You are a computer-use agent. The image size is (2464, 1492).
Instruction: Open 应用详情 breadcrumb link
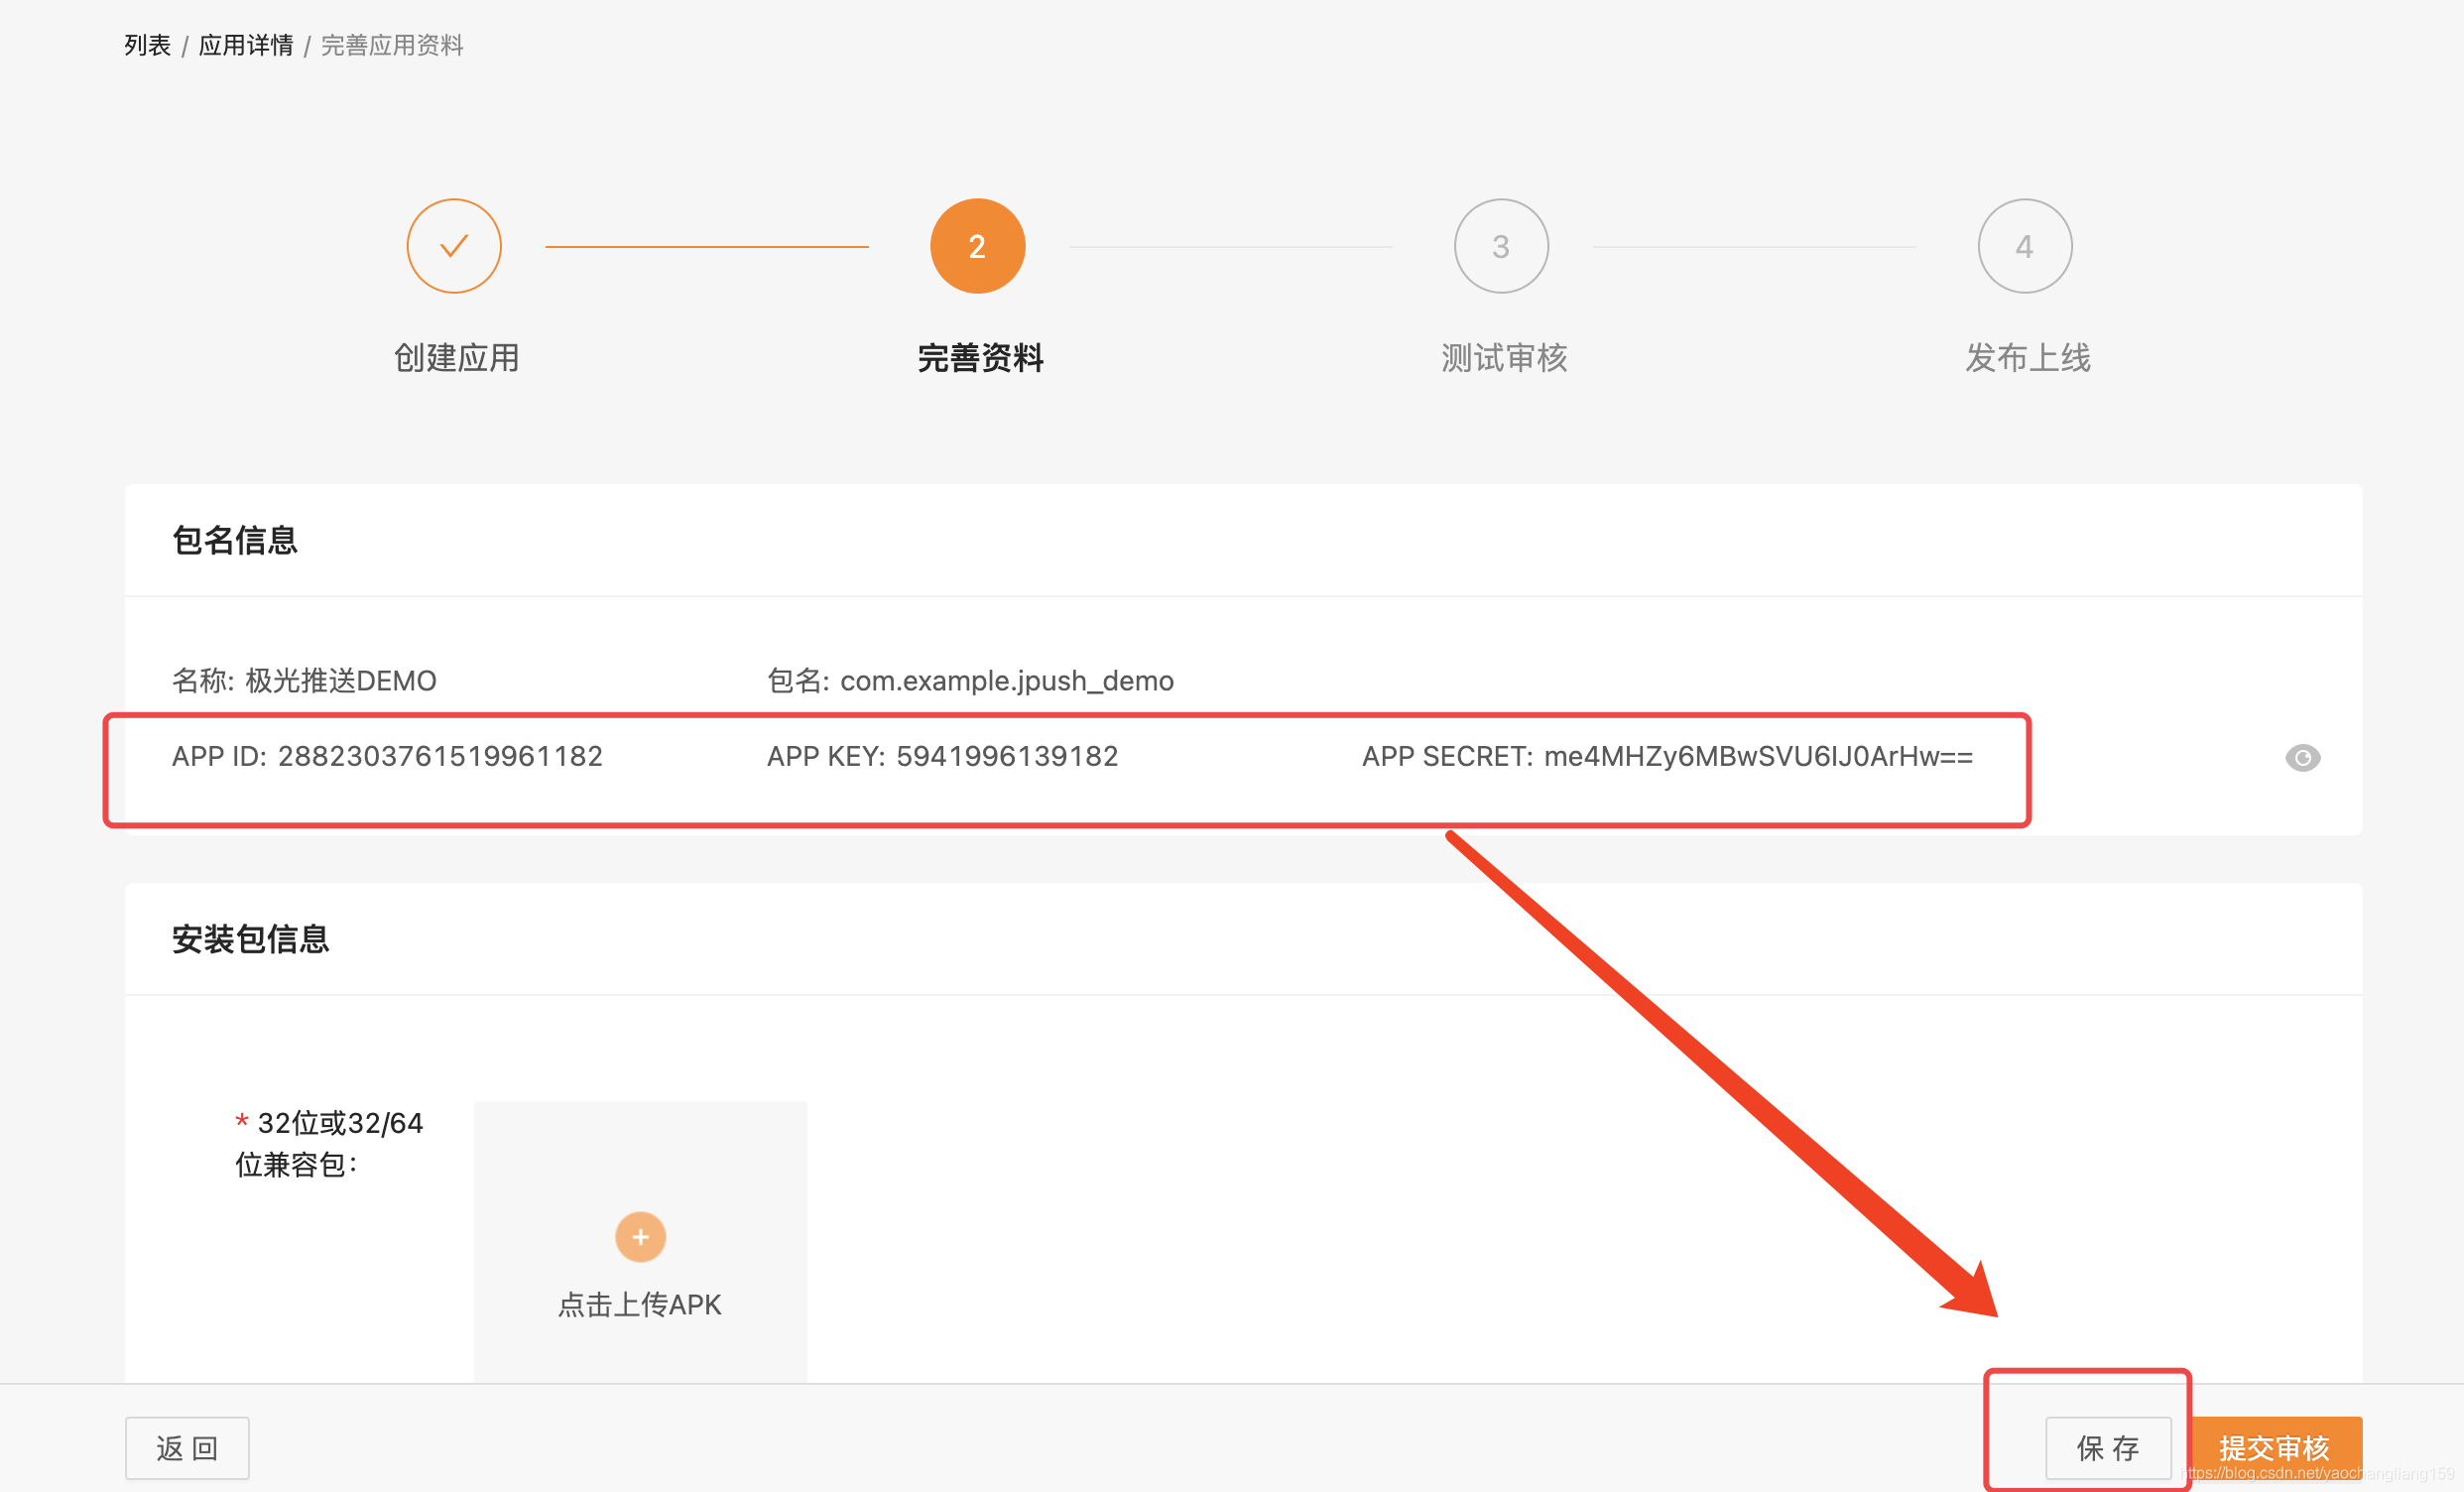coord(246,45)
